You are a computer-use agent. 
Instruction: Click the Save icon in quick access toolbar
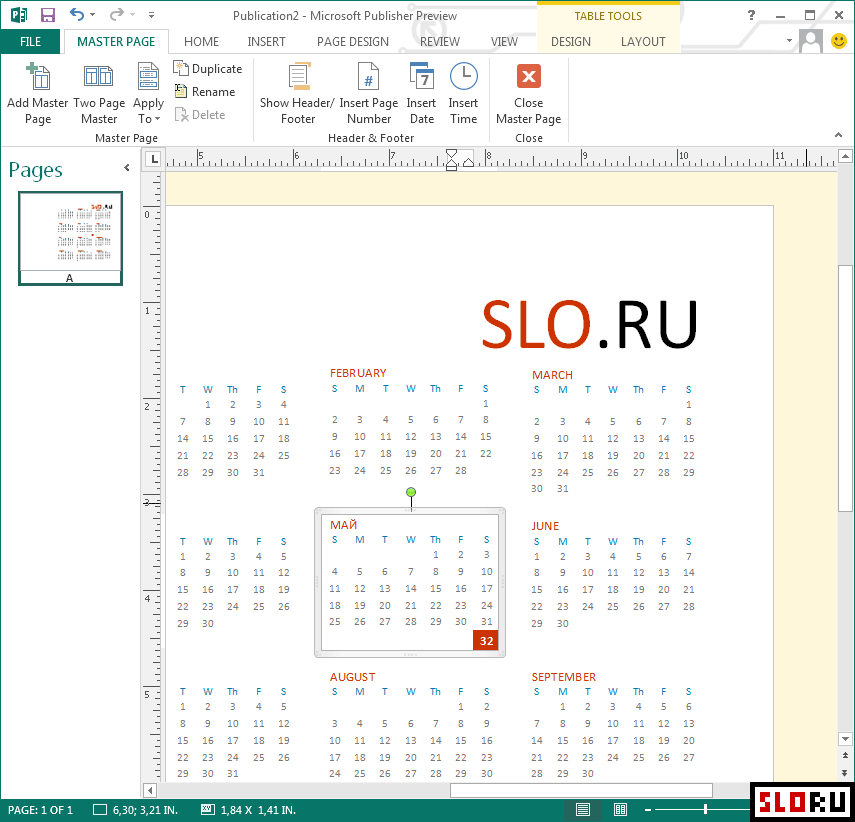(48, 15)
